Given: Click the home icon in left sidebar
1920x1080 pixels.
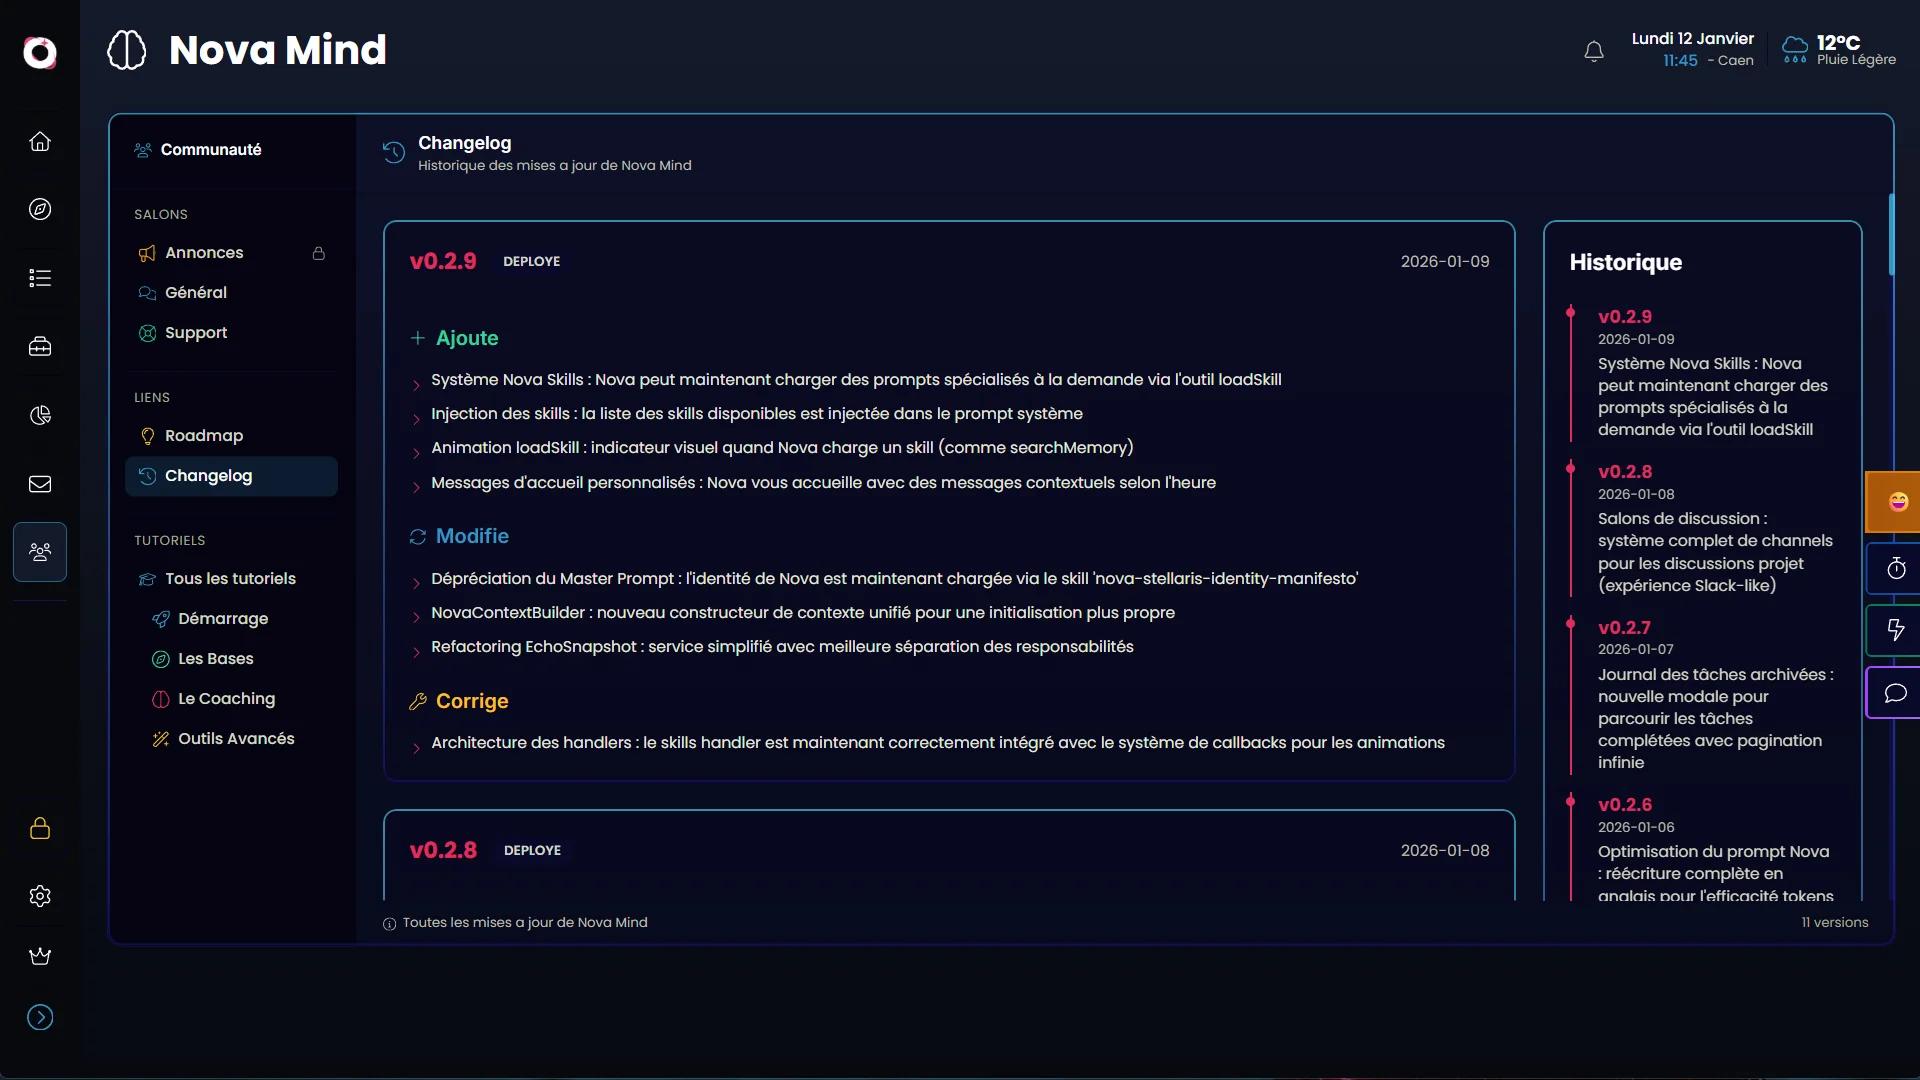Looking at the screenshot, I should pos(40,141).
